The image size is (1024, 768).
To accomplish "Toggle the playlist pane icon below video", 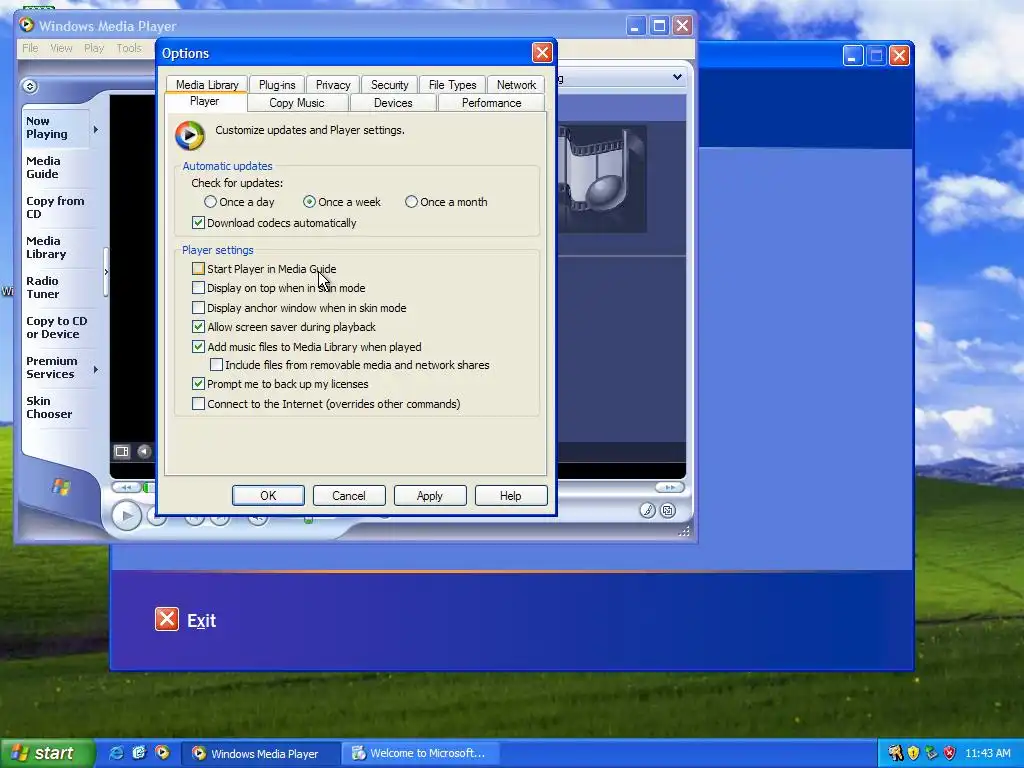I will tap(122, 451).
